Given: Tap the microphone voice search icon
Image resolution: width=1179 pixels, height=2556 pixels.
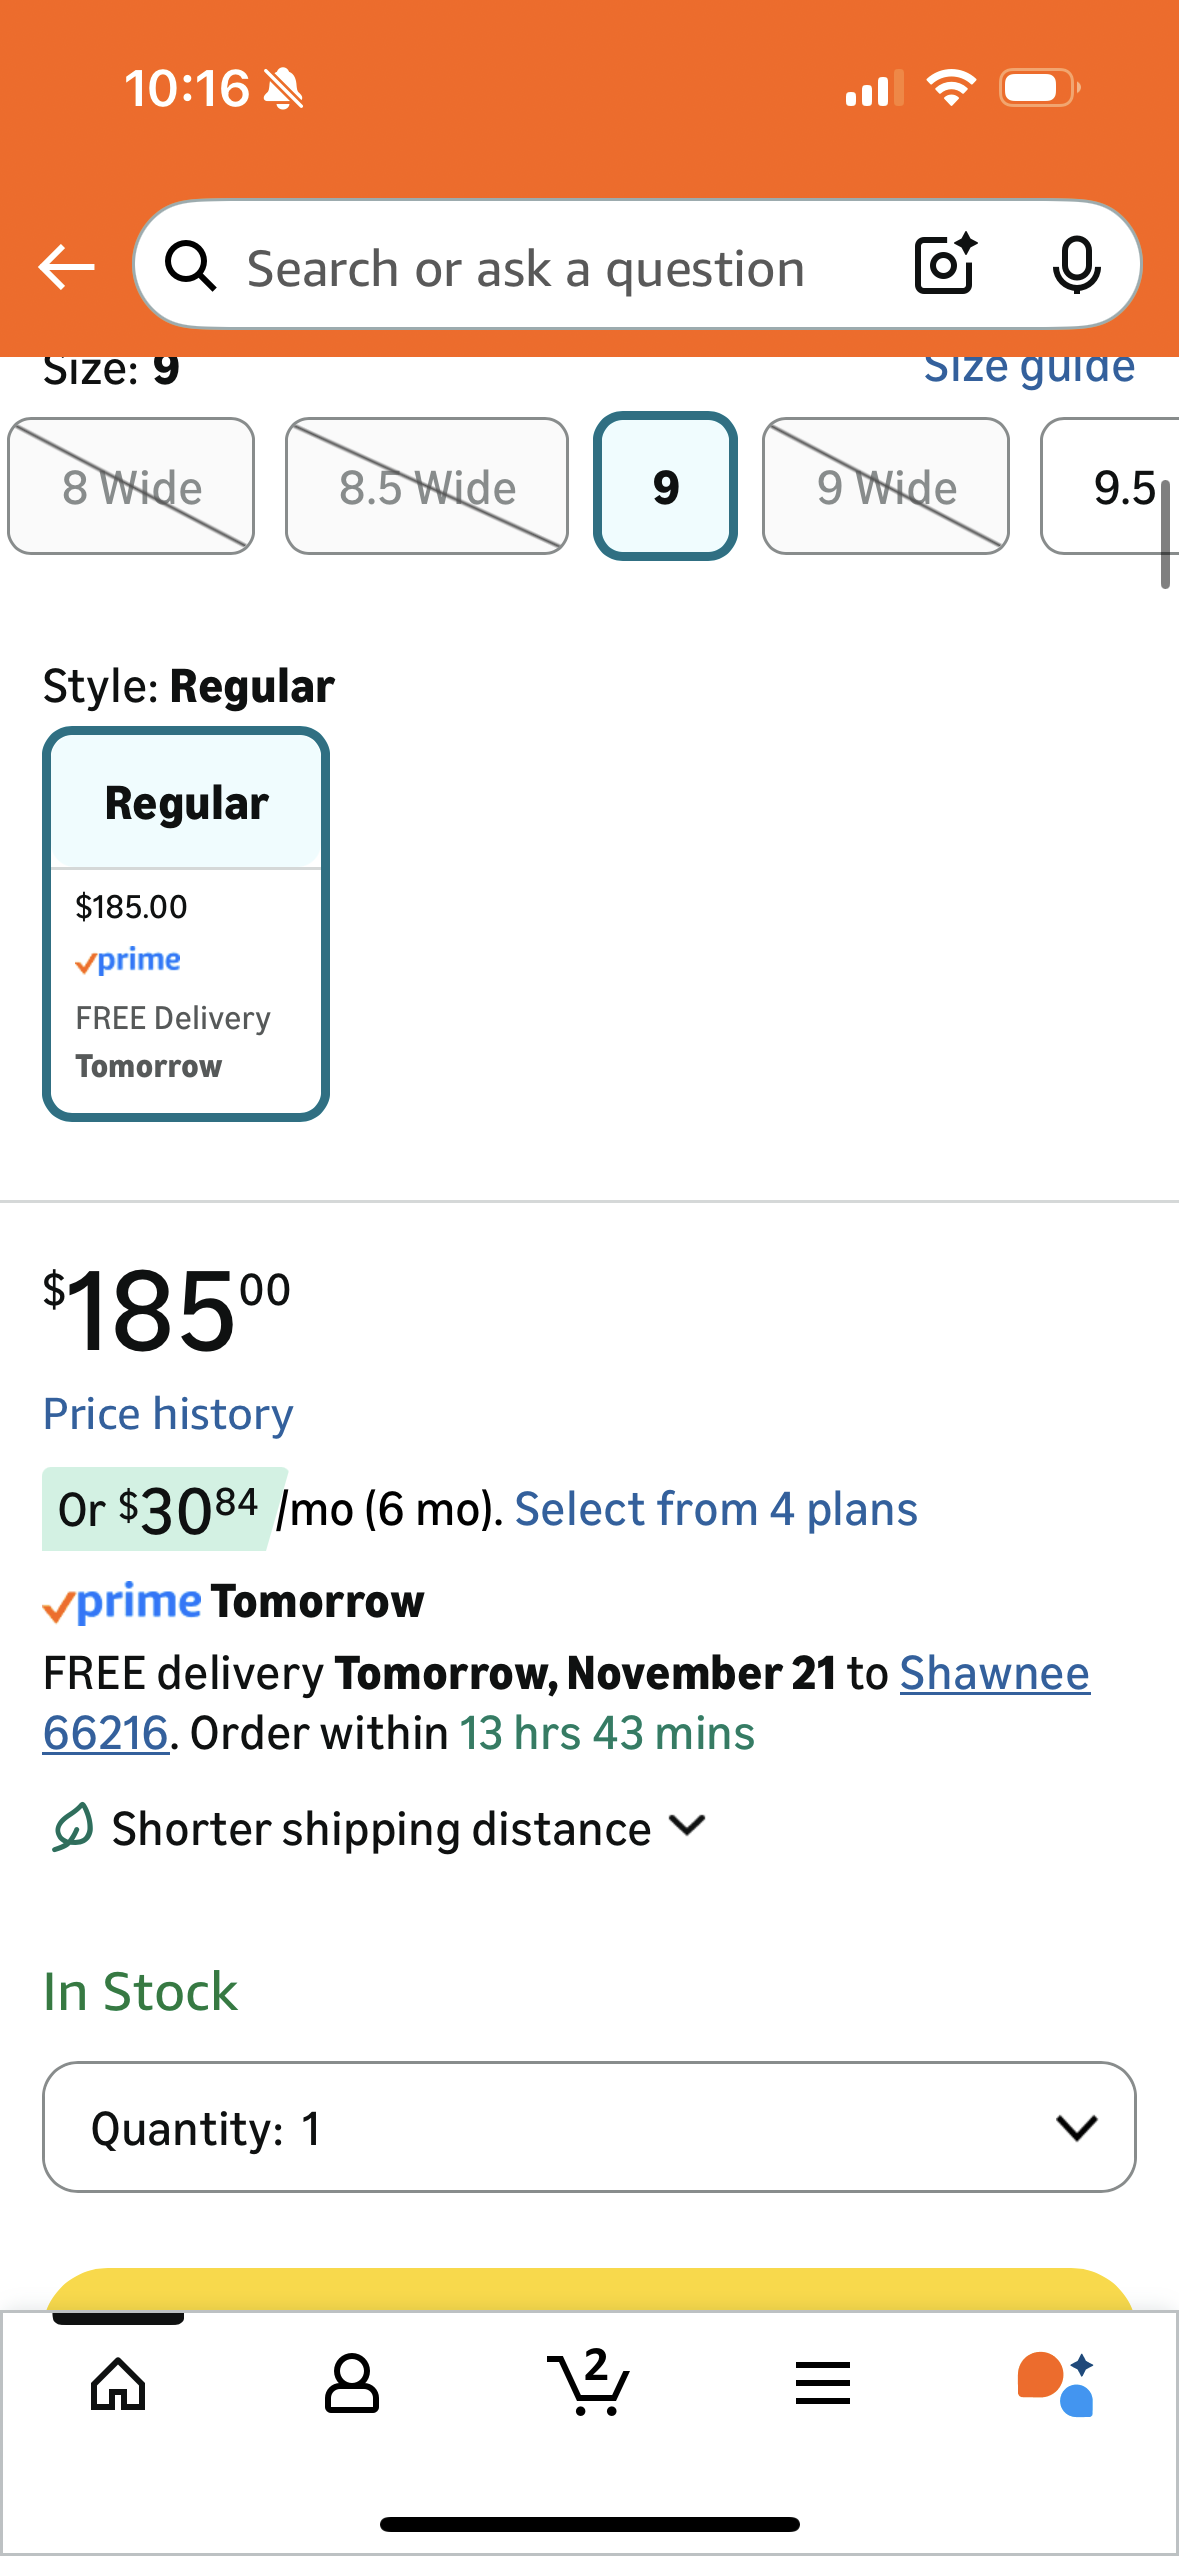Looking at the screenshot, I should [x=1076, y=266].
